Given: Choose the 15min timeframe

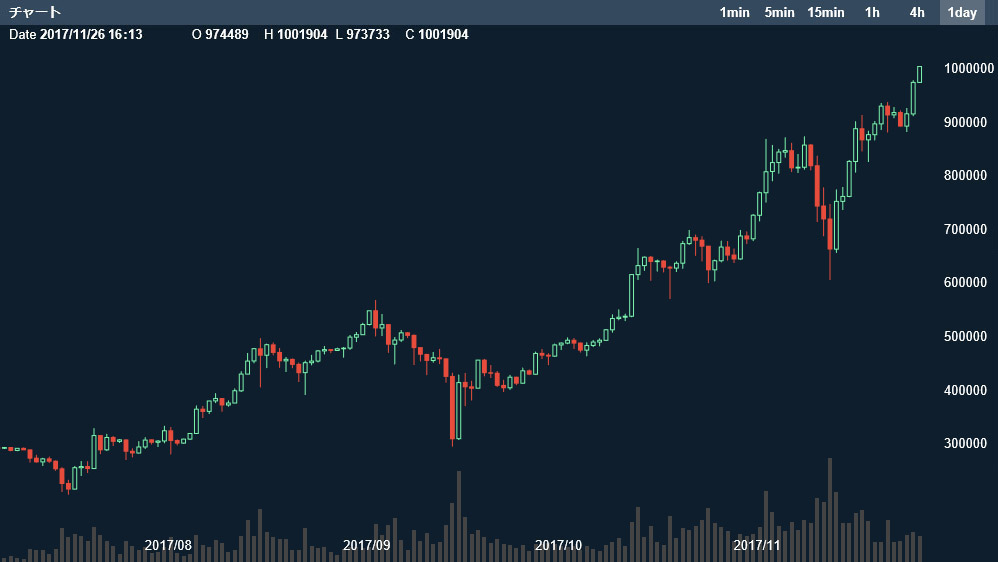Looking at the screenshot, I should 826,12.
